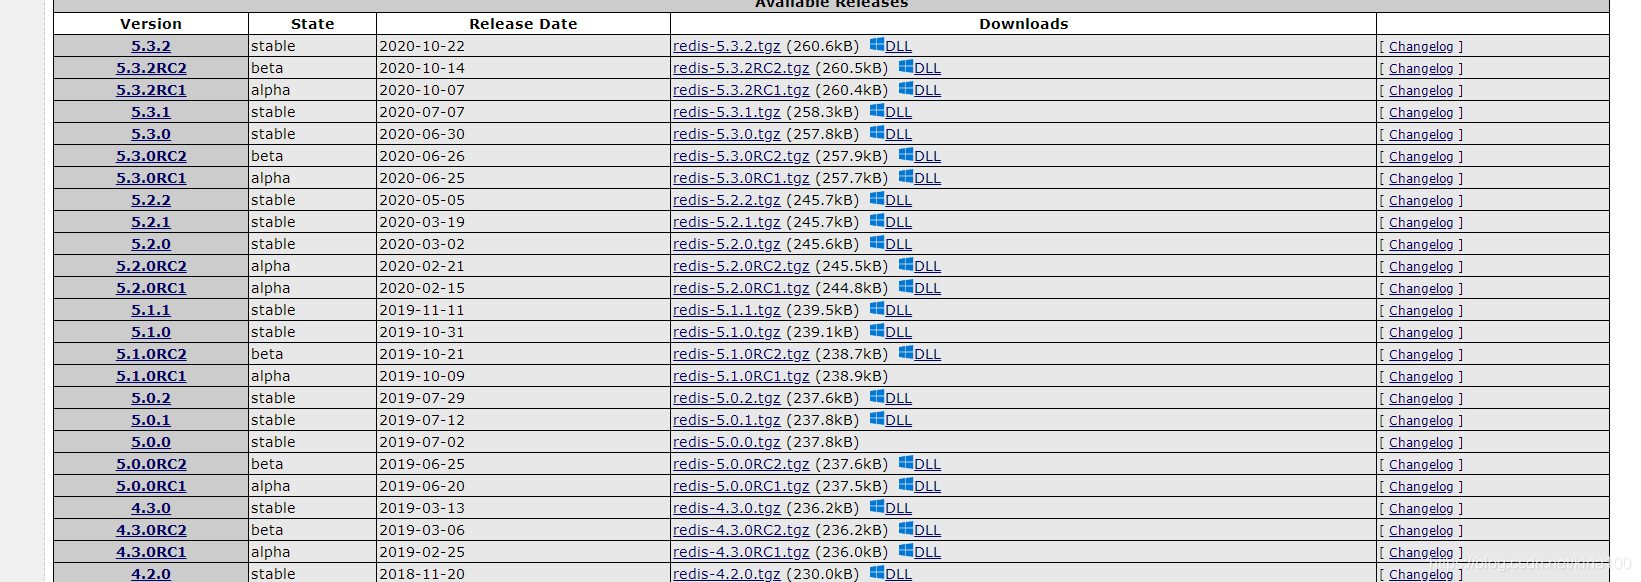Click Windows DLL icon for redis-4.3.0RC2
Viewport: 1641px width, 582px height.
pos(906,529)
